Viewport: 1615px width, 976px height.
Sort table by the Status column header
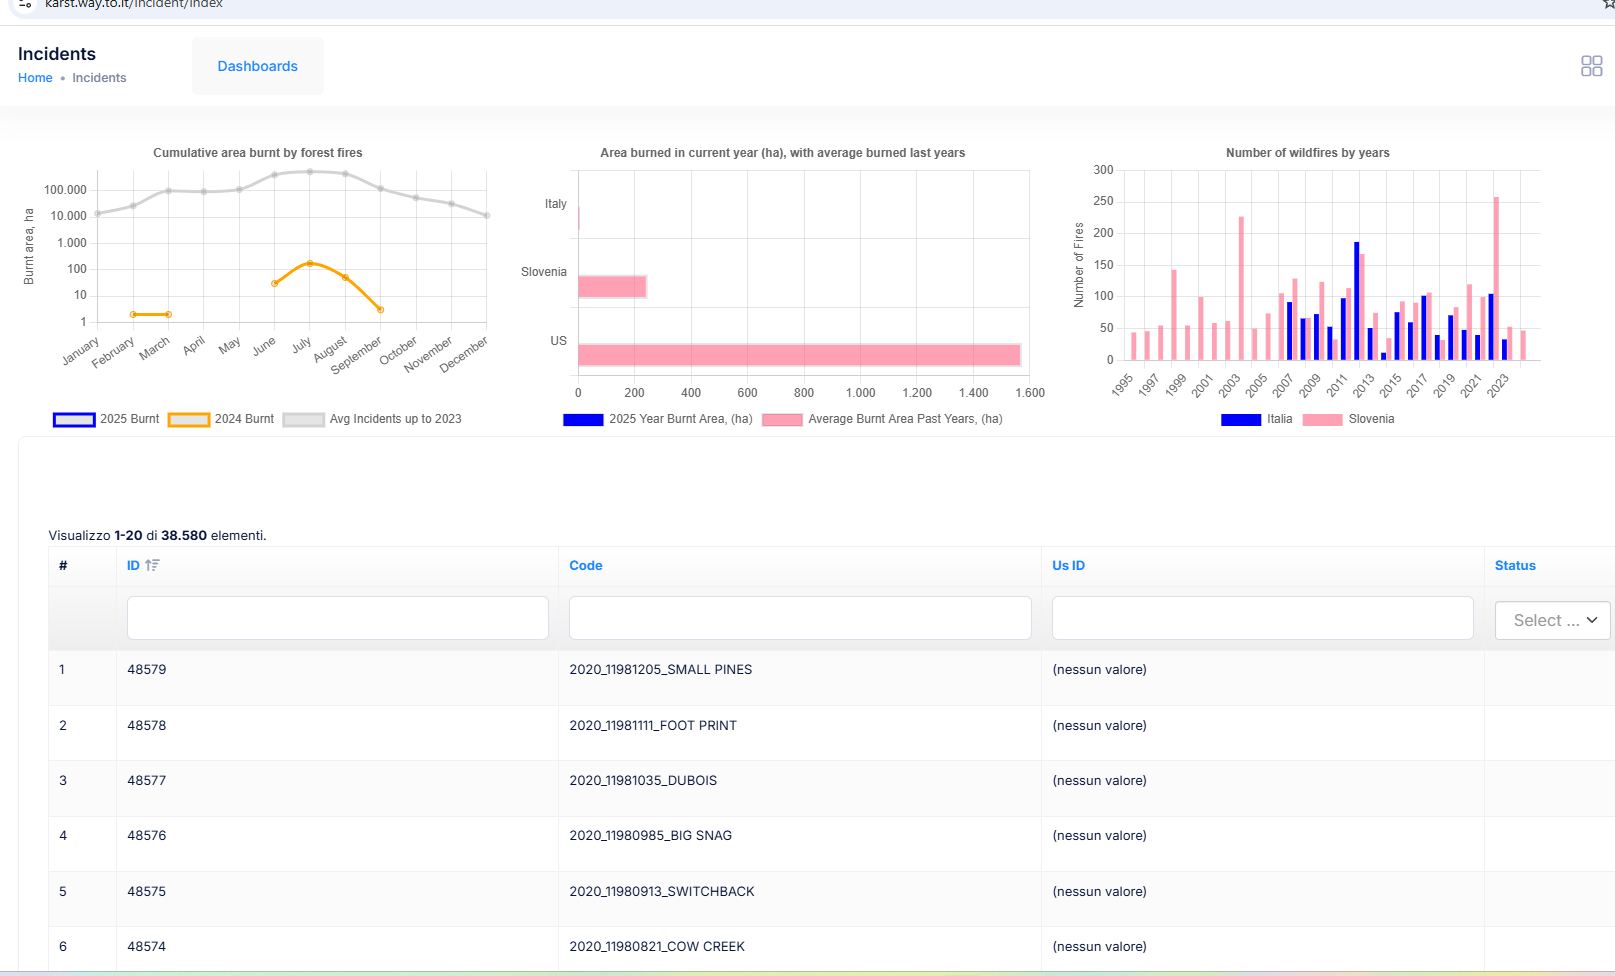[x=1515, y=565]
